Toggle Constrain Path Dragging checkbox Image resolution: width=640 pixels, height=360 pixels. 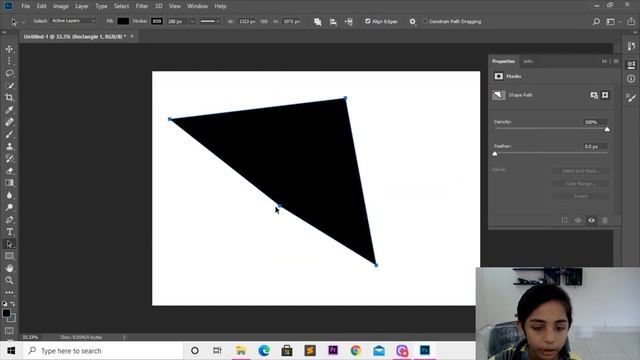[425, 21]
